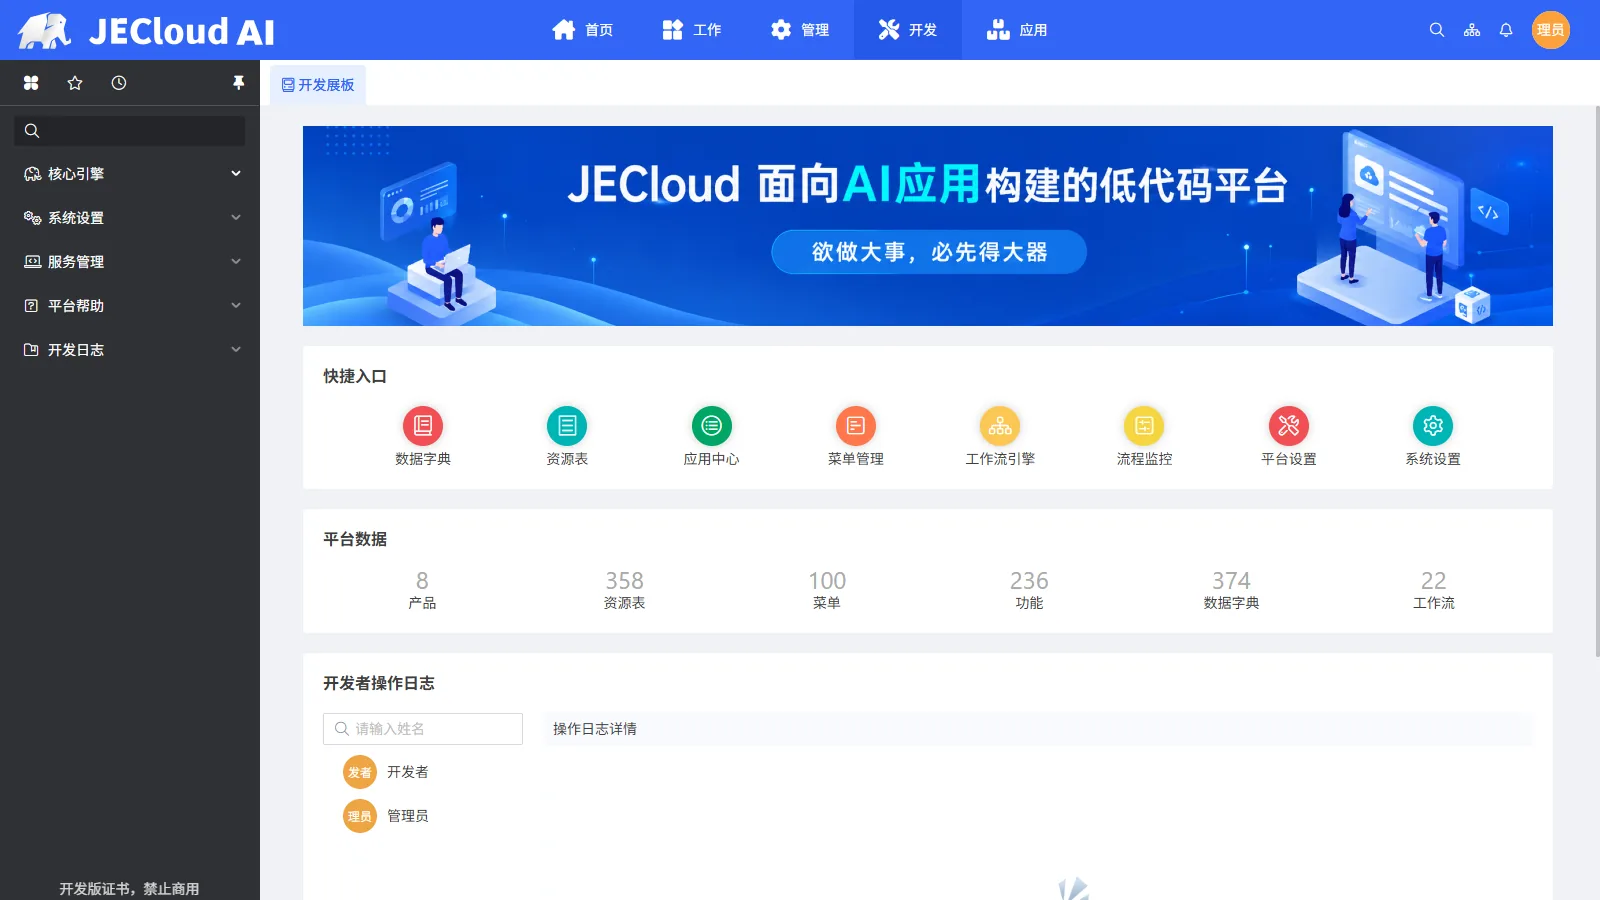1600x900 pixels.
Task: Show recent history with the clock icon
Action: [x=119, y=83]
